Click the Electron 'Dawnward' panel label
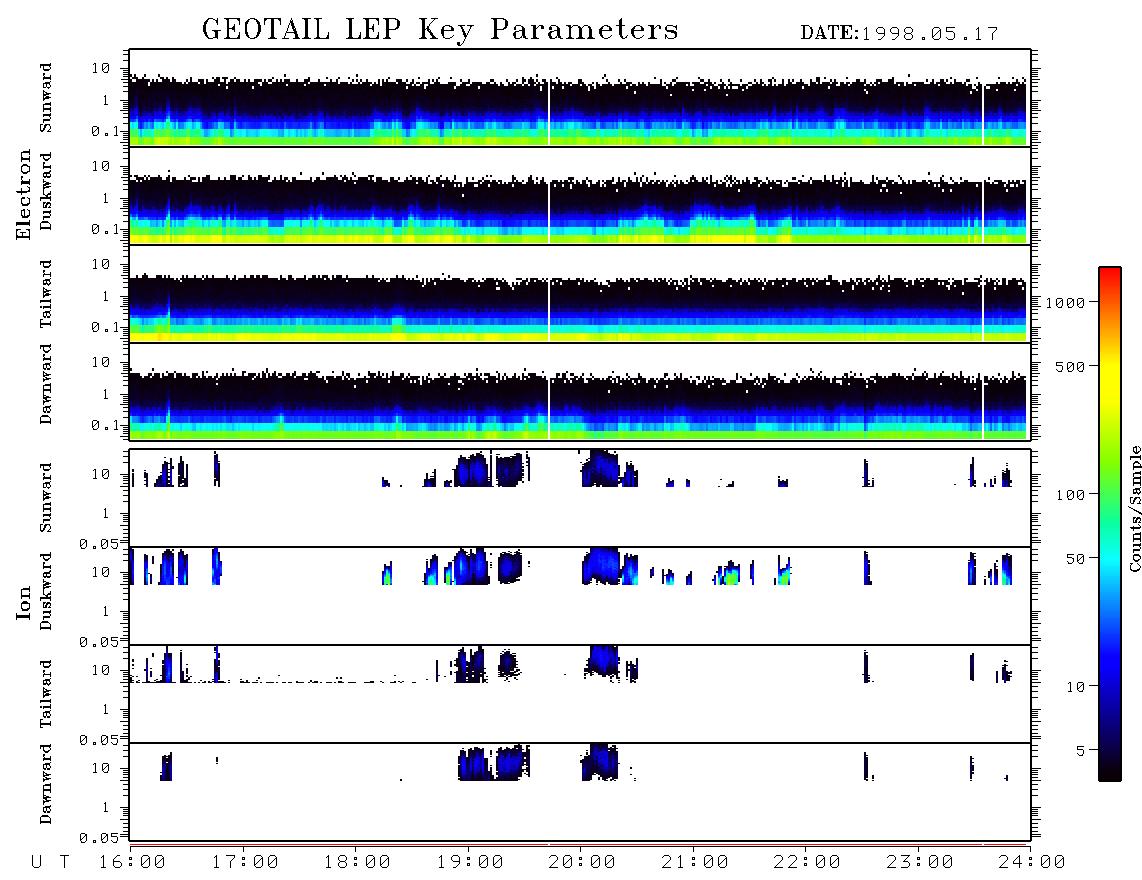The height and width of the screenshot is (880, 1142). (46, 384)
